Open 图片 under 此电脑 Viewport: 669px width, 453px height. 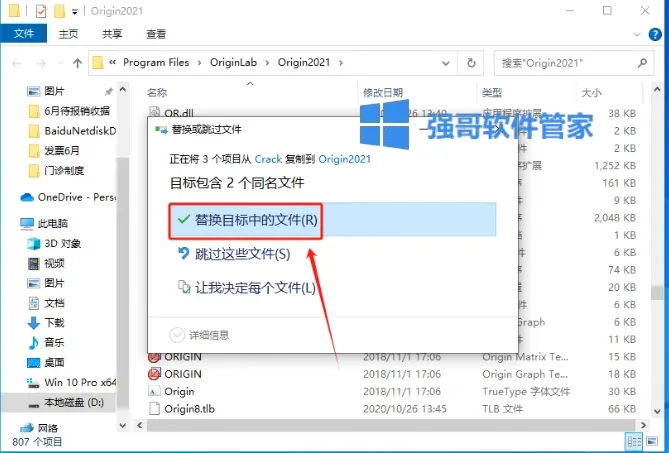47,283
